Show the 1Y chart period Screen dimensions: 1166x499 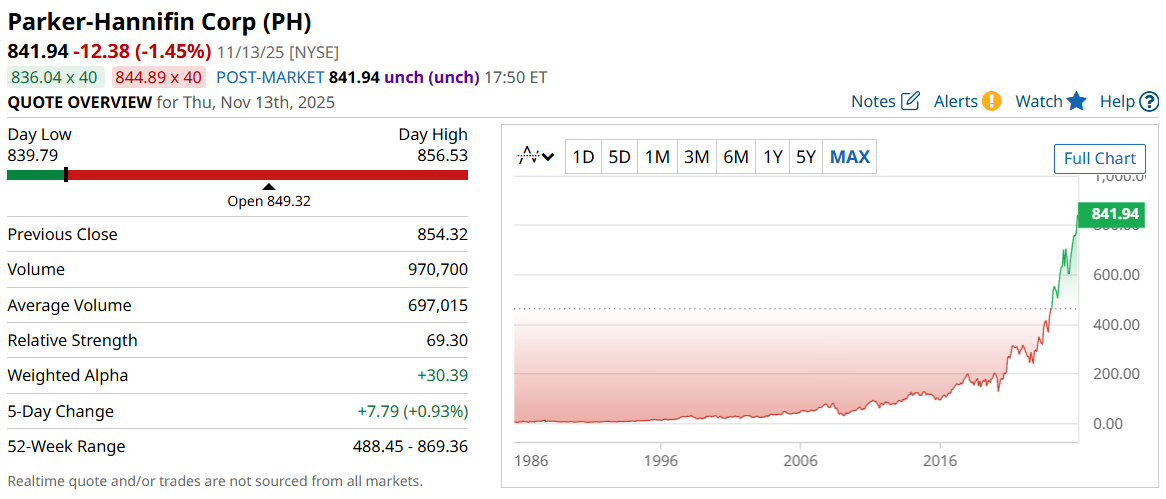click(x=773, y=157)
